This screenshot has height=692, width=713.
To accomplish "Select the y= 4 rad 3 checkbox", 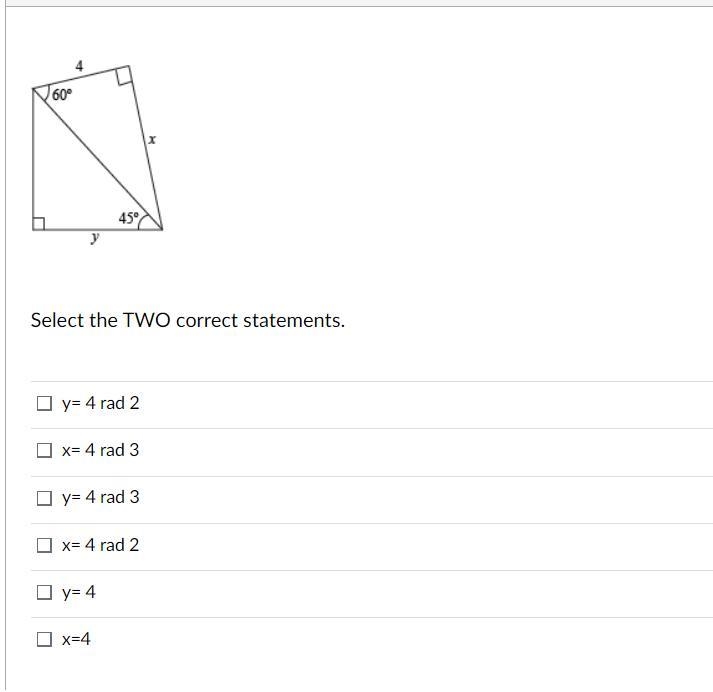I will tap(44, 498).
